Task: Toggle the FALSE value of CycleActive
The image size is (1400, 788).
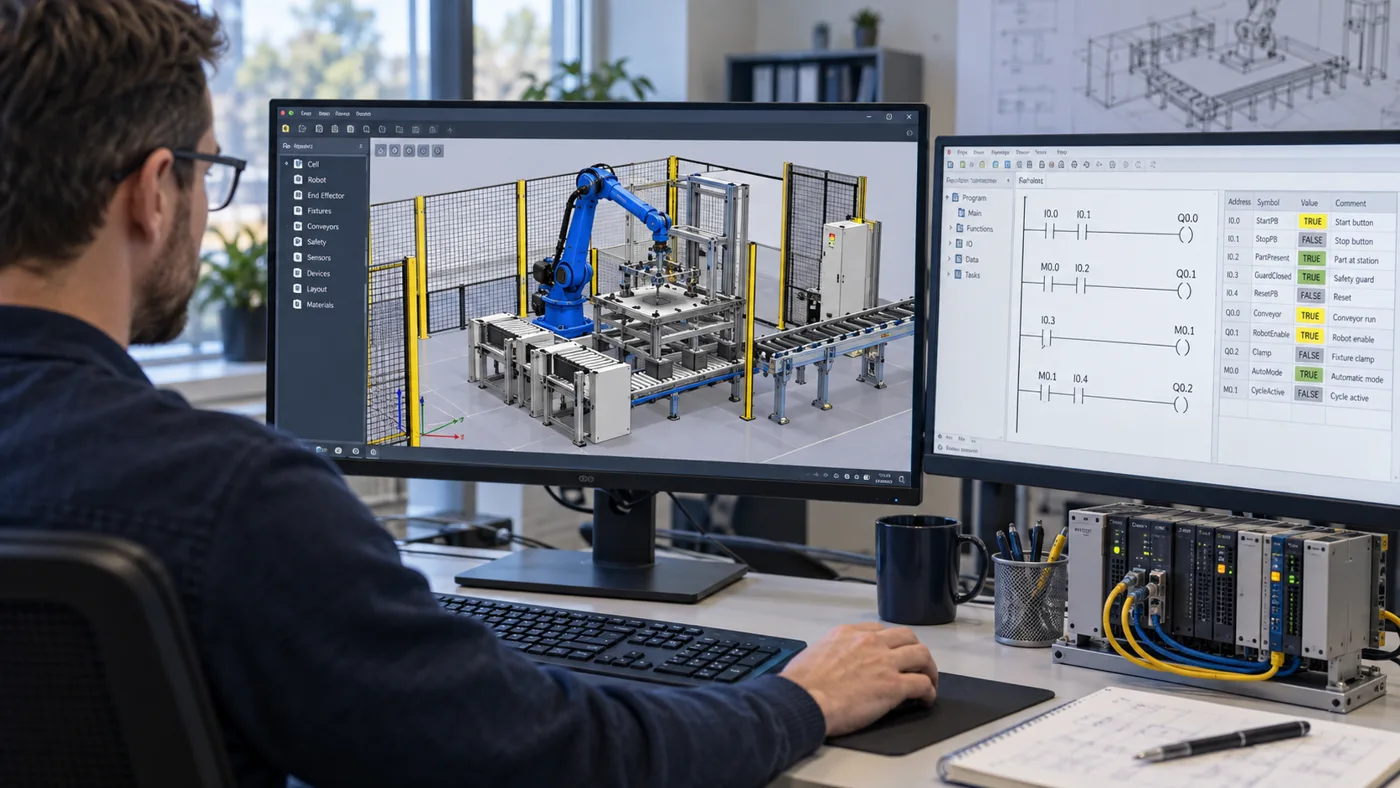Action: [x=1308, y=394]
